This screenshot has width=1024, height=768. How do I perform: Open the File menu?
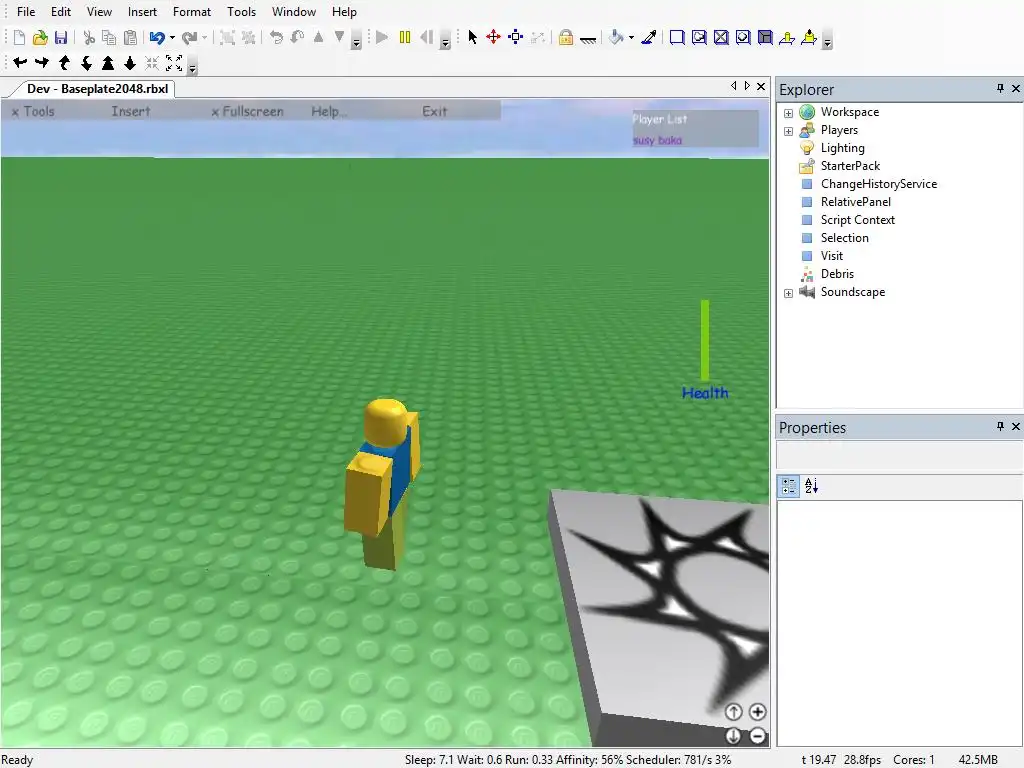point(26,12)
